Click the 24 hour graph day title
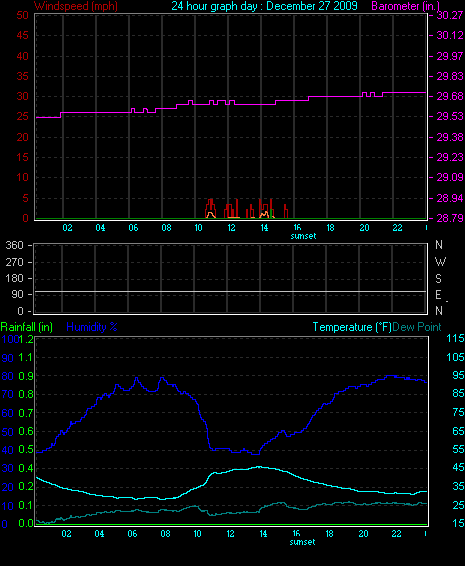Viewport: 465px width, 566px height. click(x=264, y=6)
